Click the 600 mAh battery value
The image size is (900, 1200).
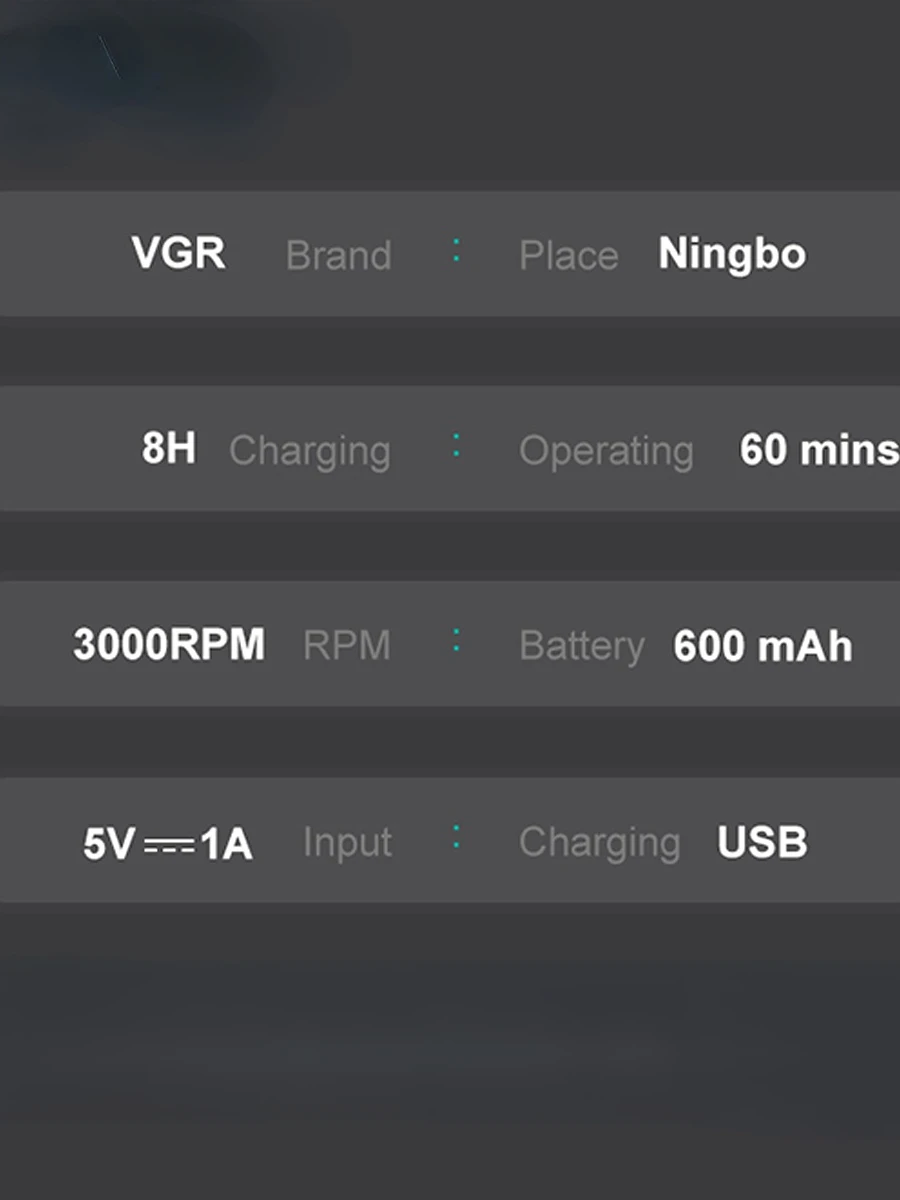(763, 646)
